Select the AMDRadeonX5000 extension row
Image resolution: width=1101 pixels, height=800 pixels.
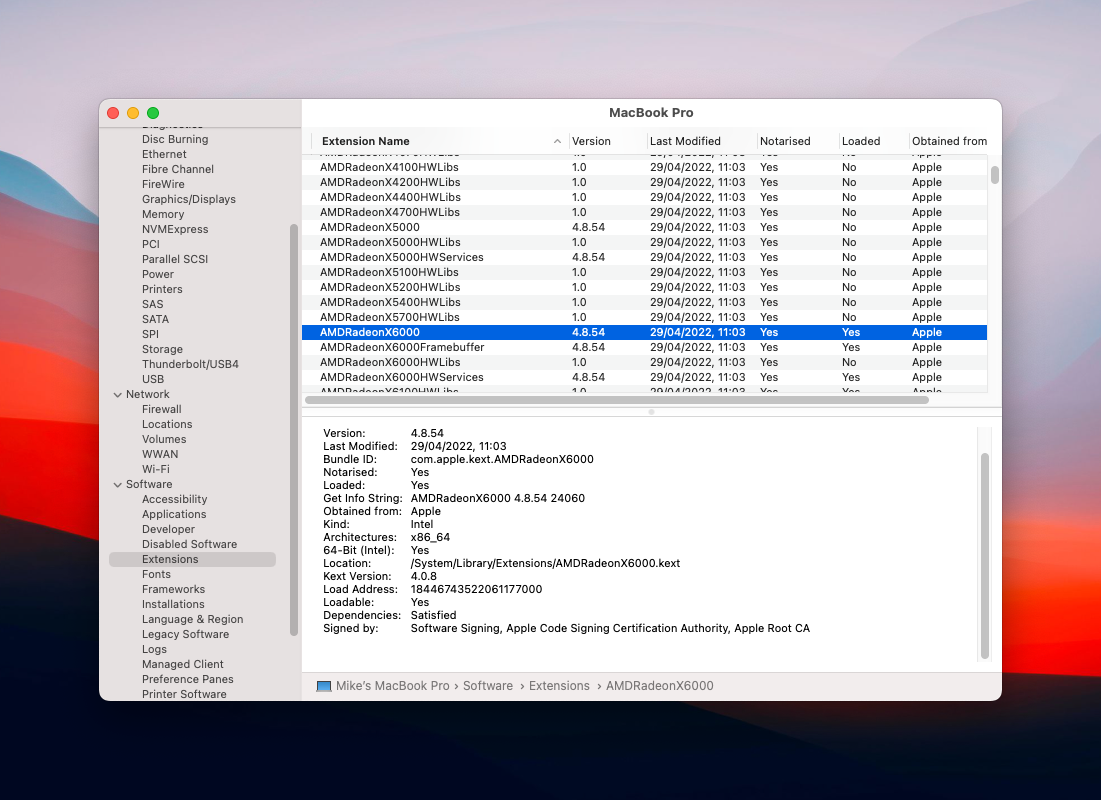[645, 228]
